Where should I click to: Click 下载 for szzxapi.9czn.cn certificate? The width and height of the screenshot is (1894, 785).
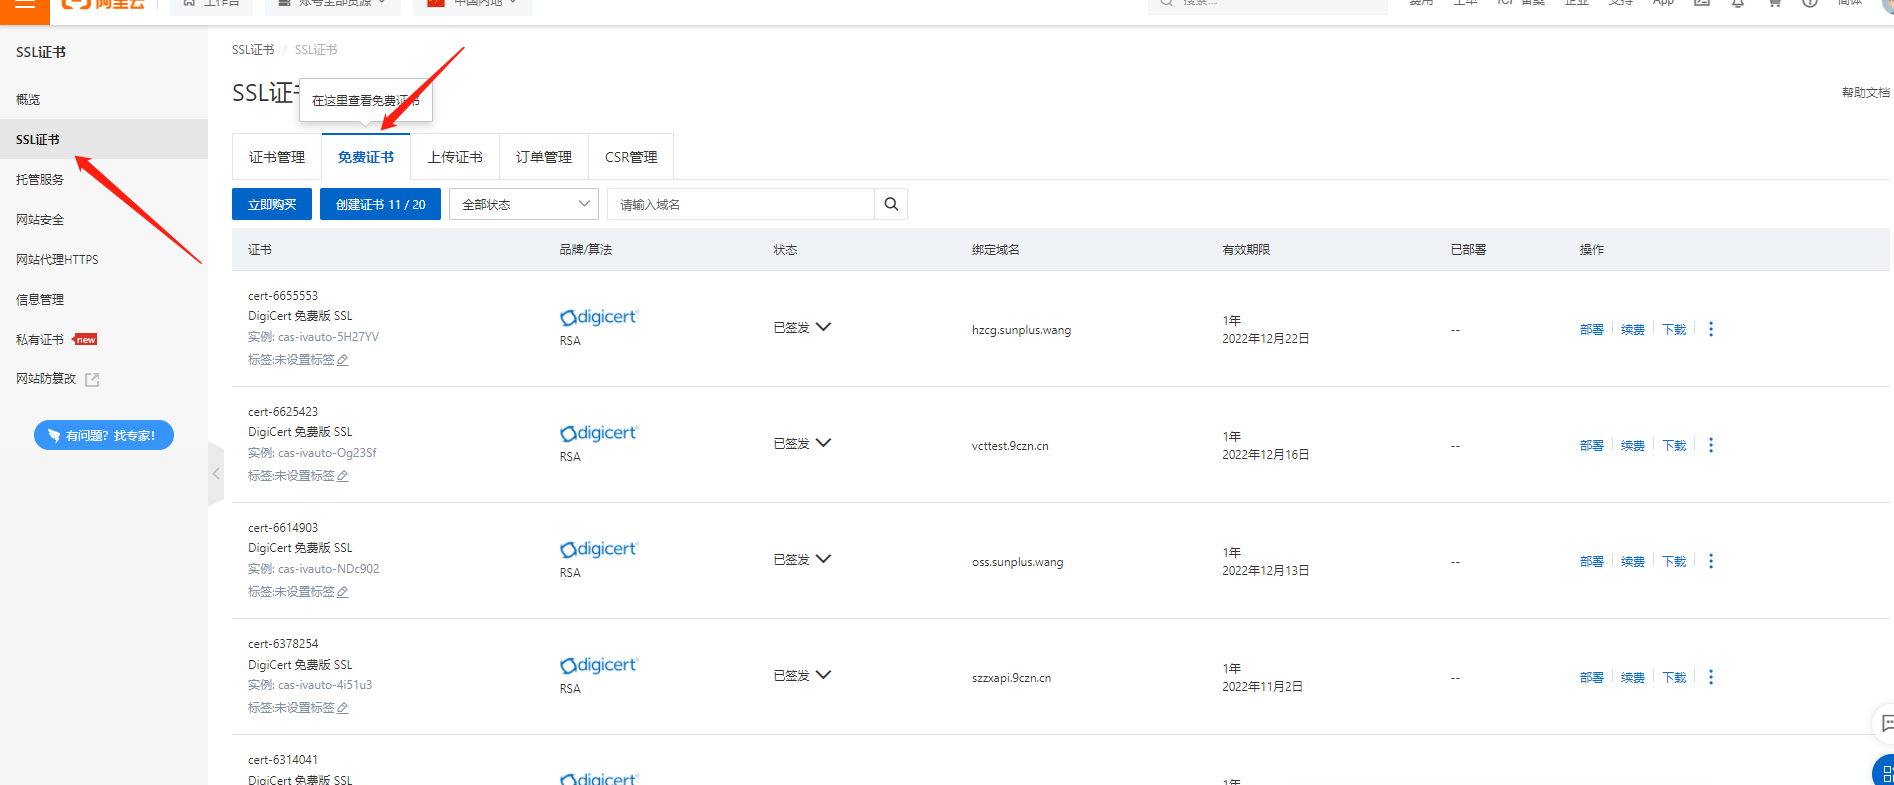(1674, 678)
